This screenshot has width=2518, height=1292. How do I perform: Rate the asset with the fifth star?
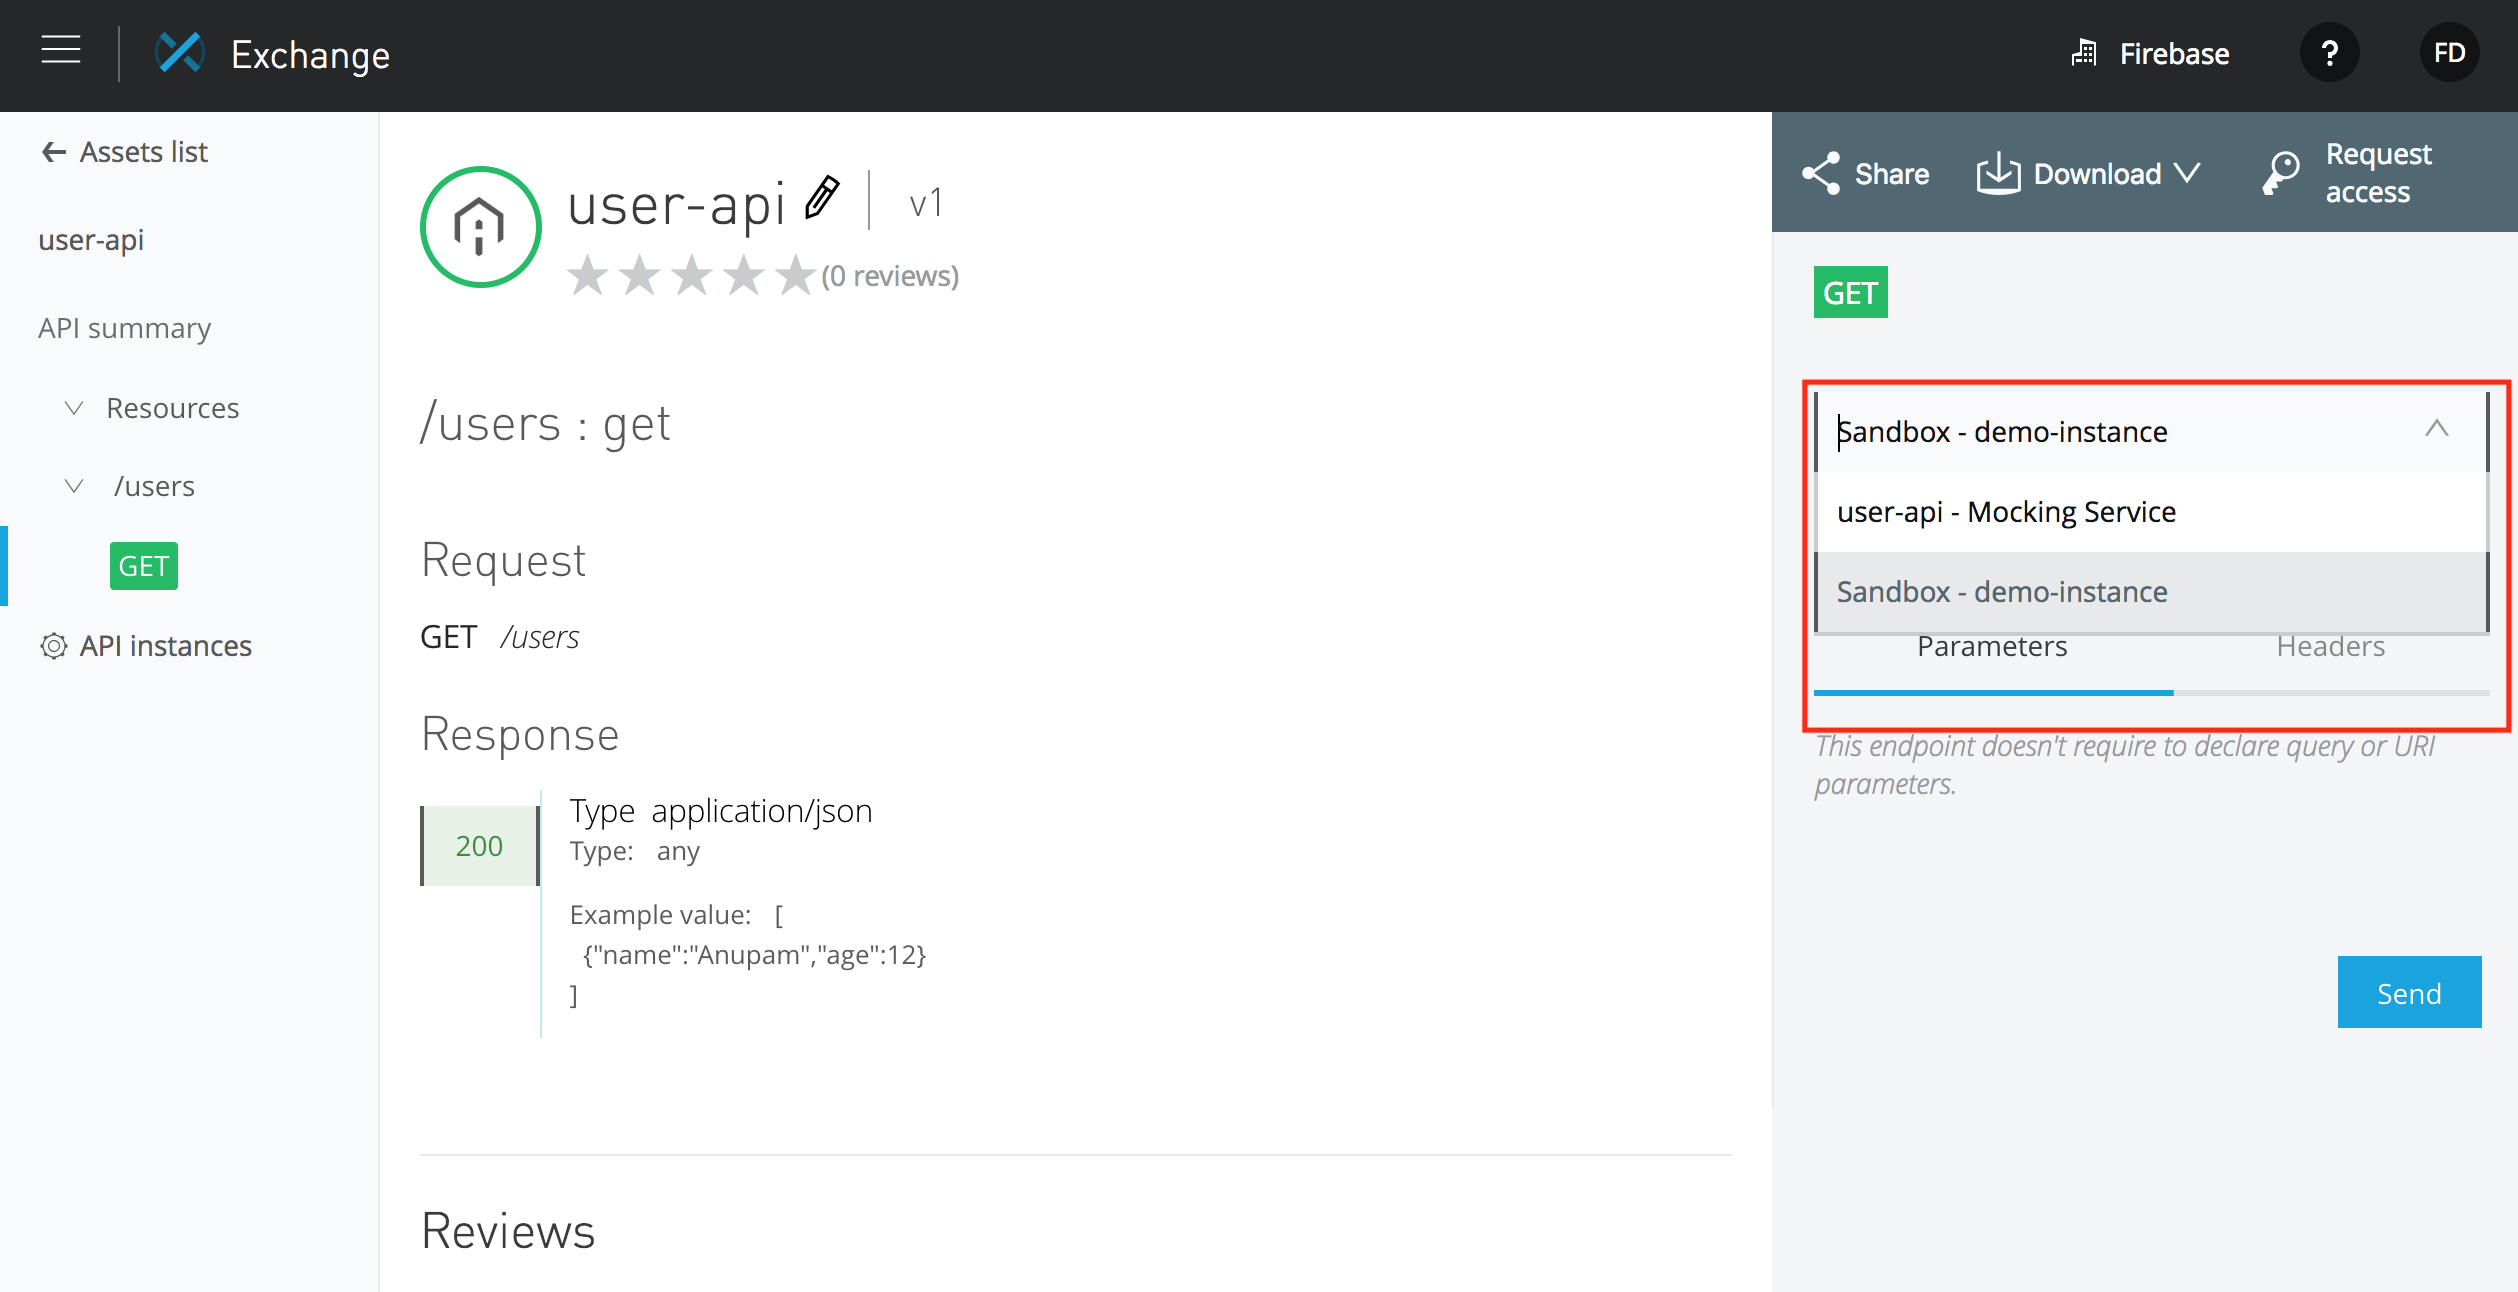pyautogui.click(x=796, y=275)
